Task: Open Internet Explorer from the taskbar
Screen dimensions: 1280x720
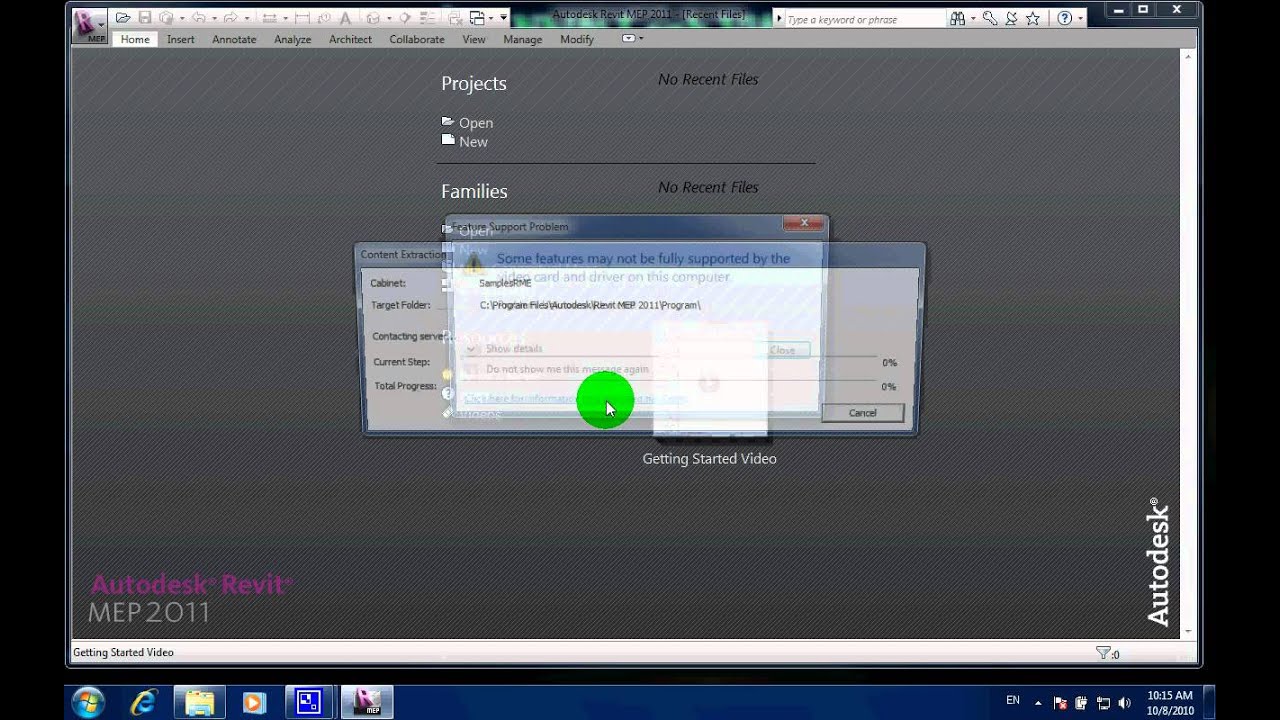Action: coord(143,702)
